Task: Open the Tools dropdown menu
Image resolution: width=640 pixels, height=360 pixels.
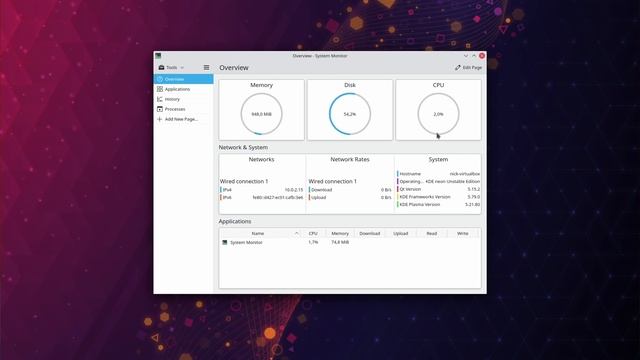Action: [x=171, y=67]
